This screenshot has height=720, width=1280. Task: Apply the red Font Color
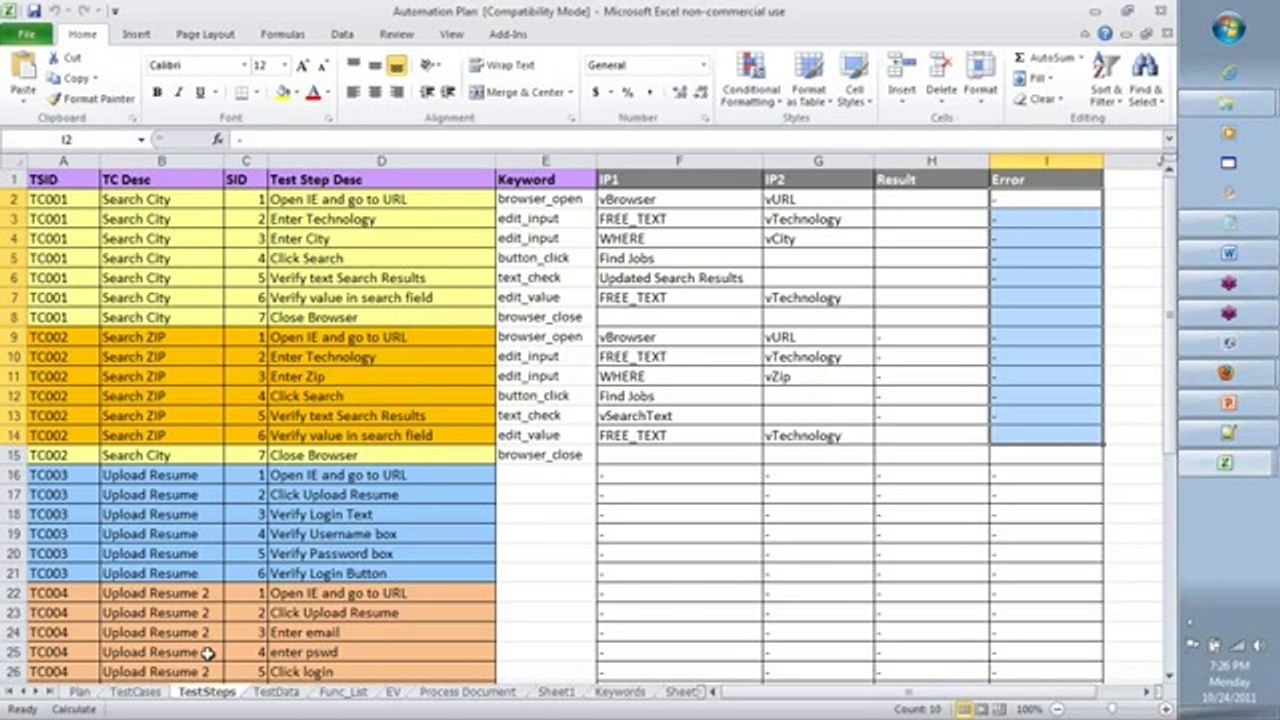click(x=313, y=92)
